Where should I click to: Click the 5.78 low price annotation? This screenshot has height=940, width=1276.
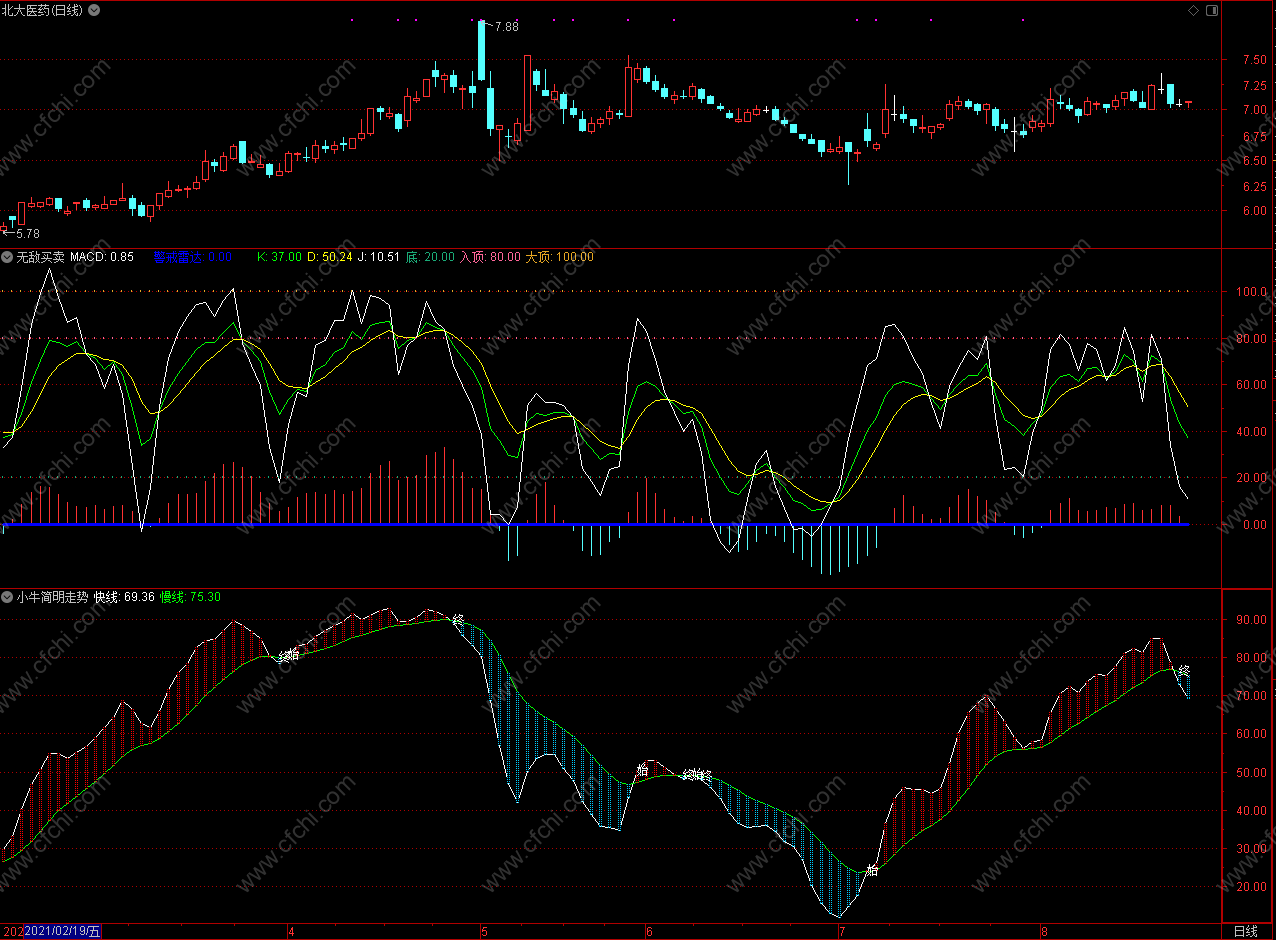click(26, 233)
